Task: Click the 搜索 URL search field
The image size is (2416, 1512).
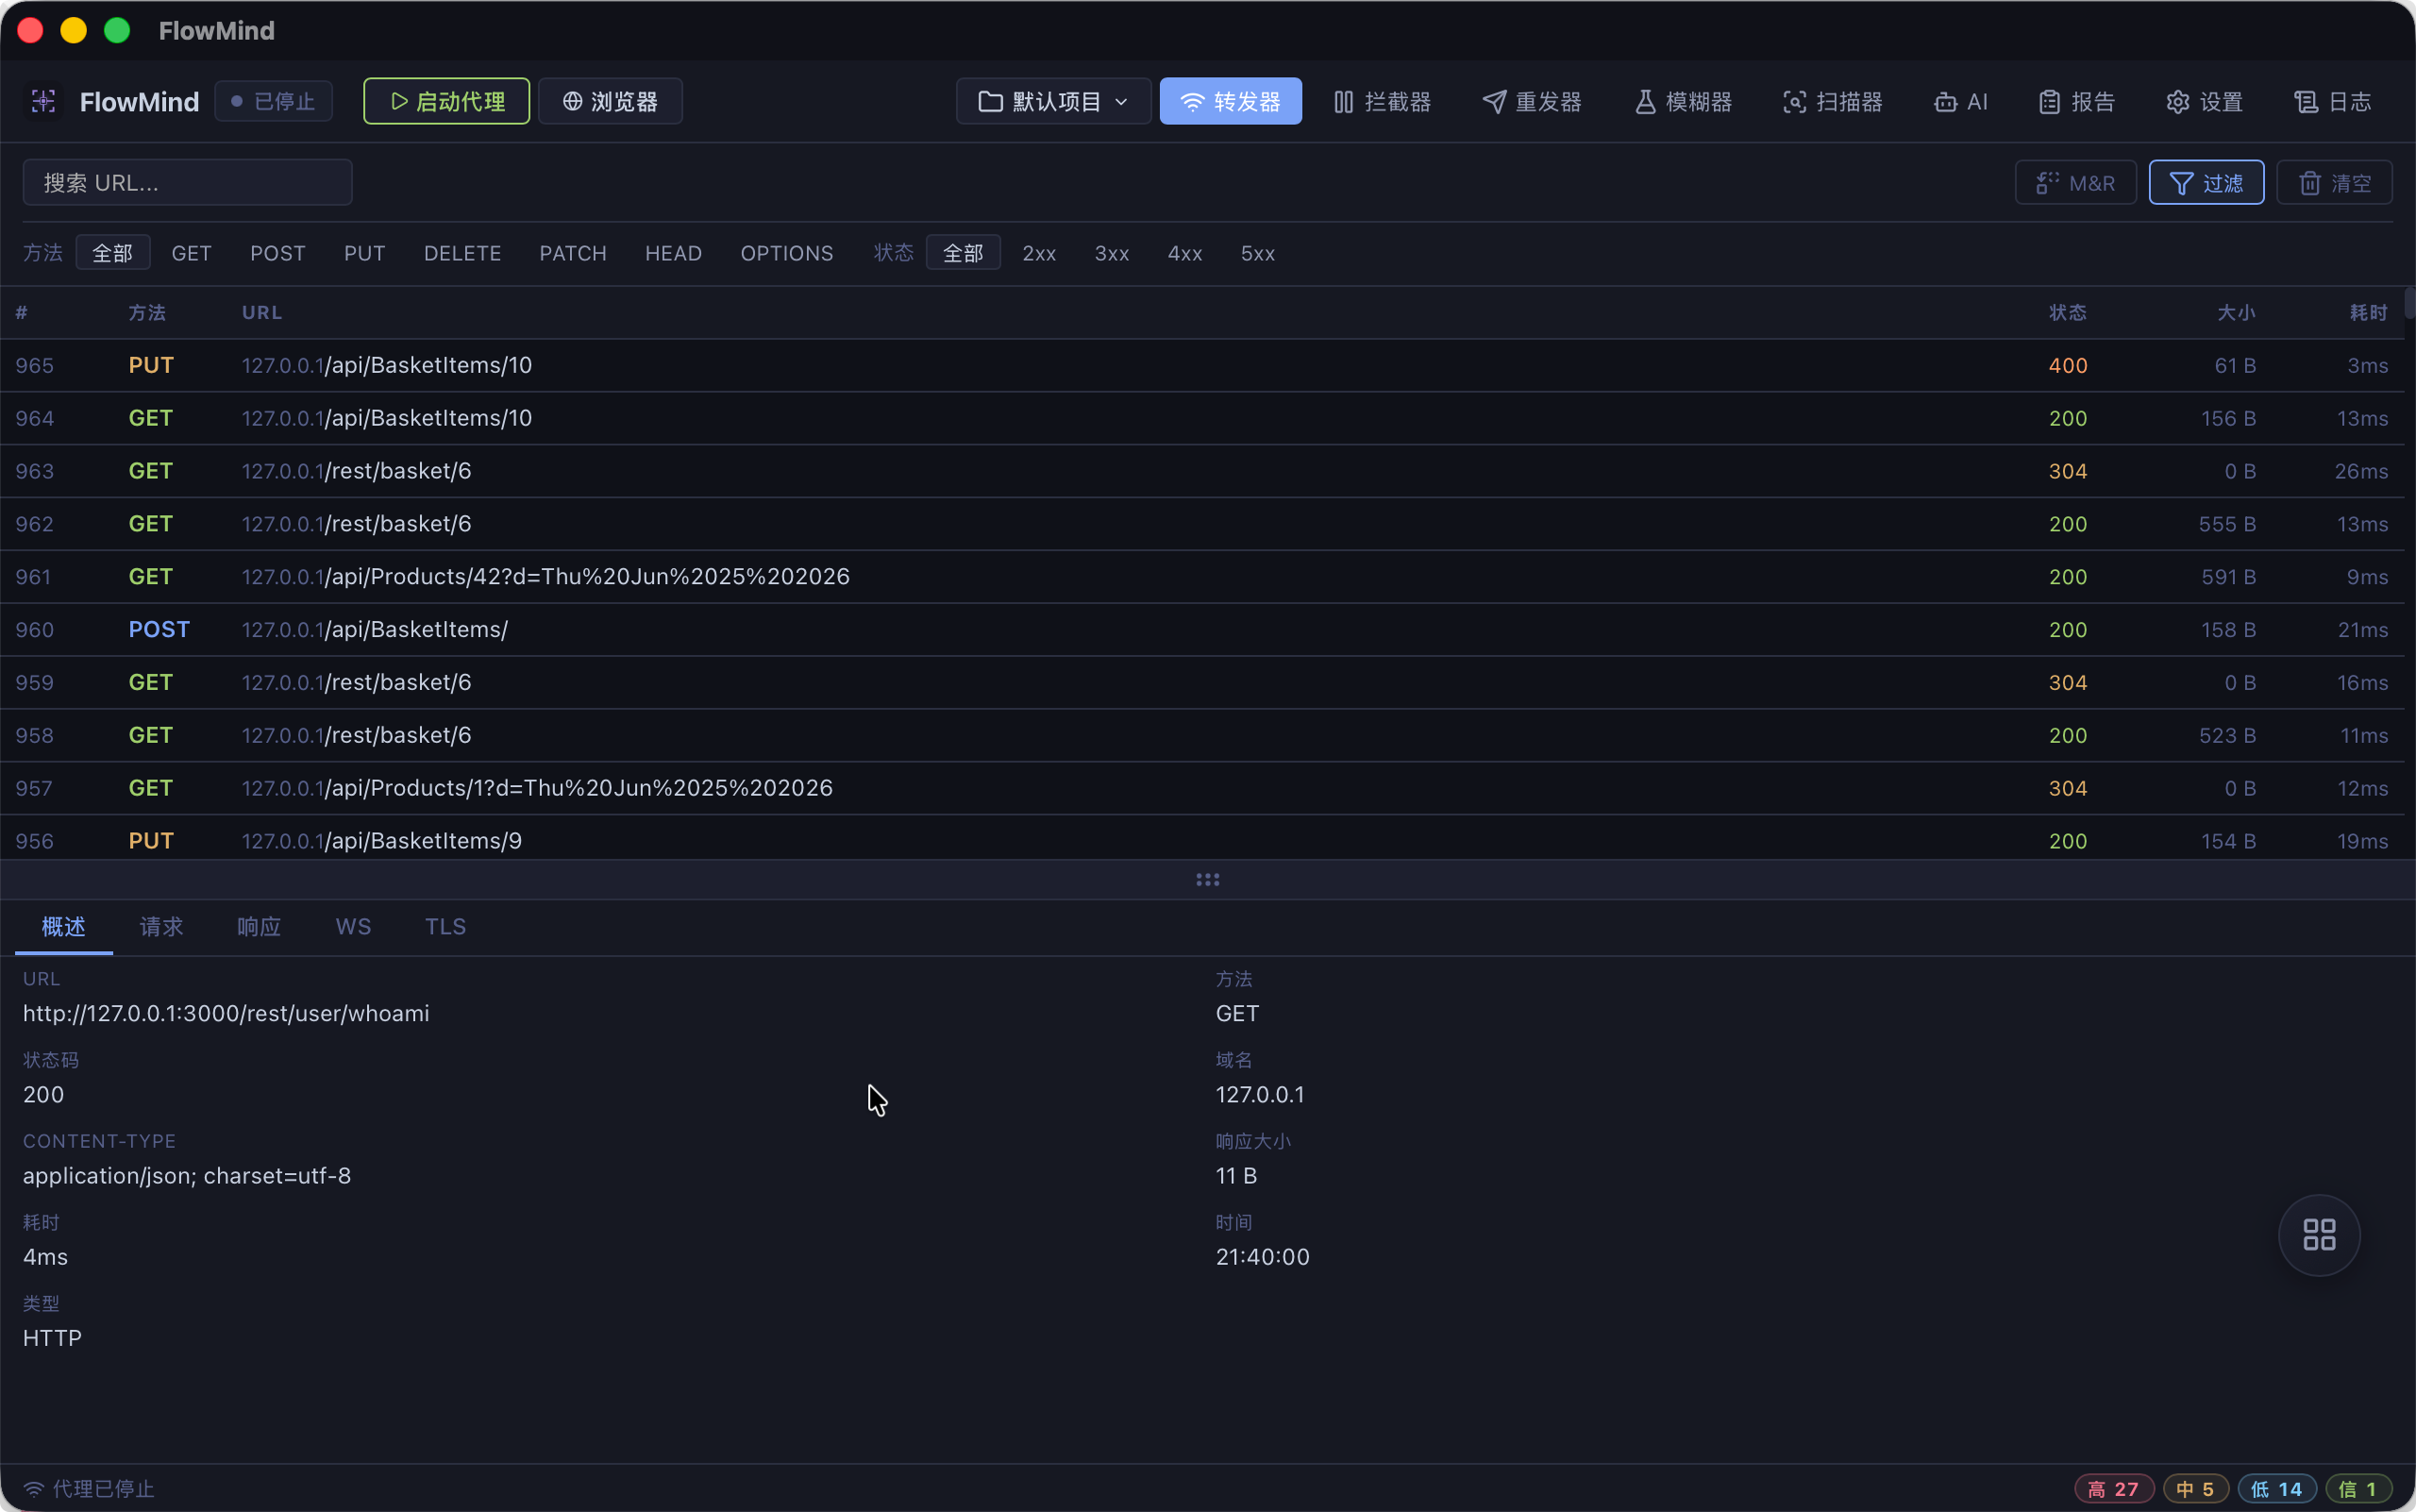Action: pos(188,183)
